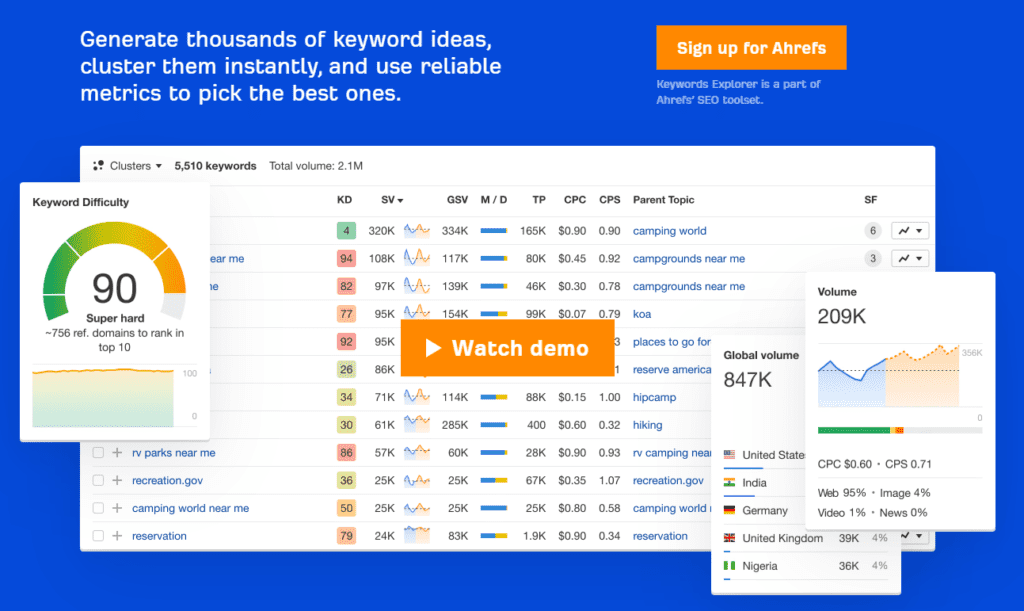
Task: Click the sparkline icon in the 71K row
Action: click(417, 397)
